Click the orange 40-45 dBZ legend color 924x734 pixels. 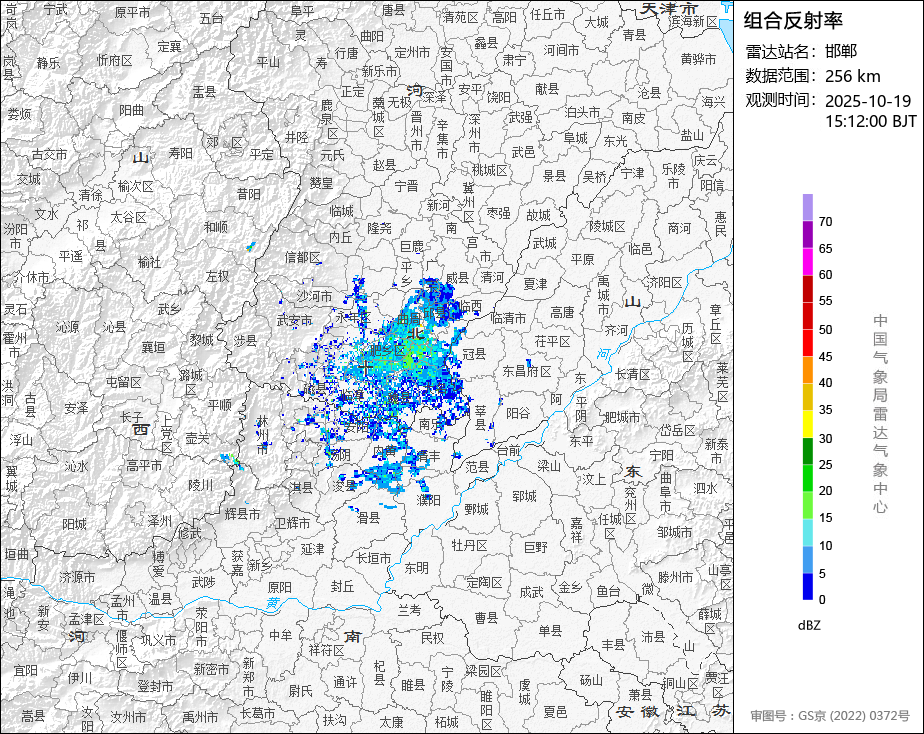tap(807, 370)
